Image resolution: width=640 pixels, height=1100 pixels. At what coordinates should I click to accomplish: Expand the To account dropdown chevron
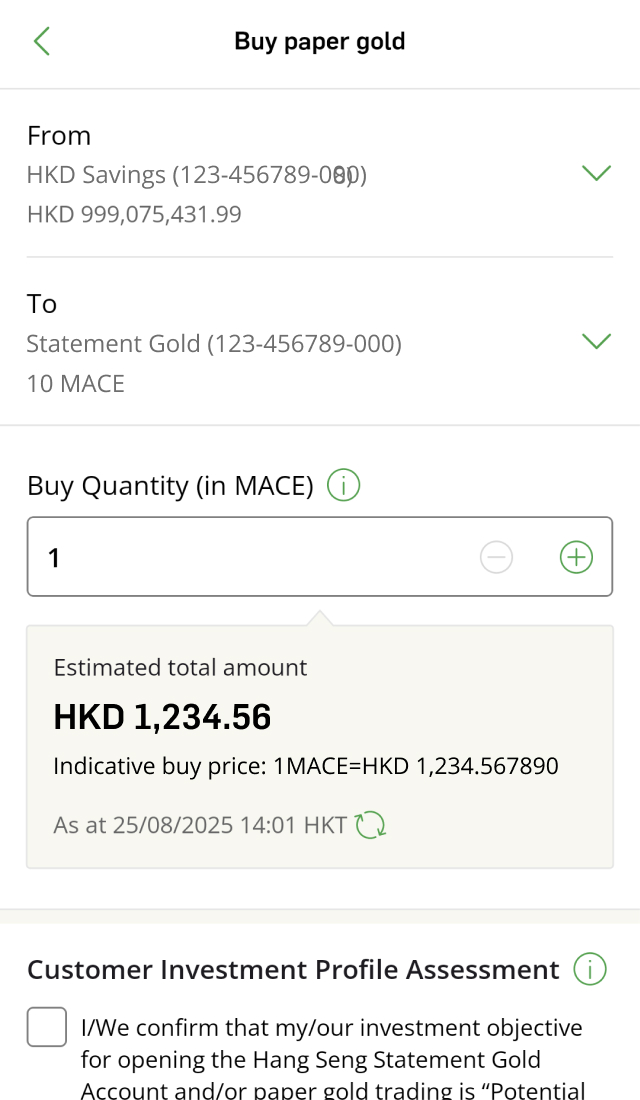pyautogui.click(x=596, y=342)
